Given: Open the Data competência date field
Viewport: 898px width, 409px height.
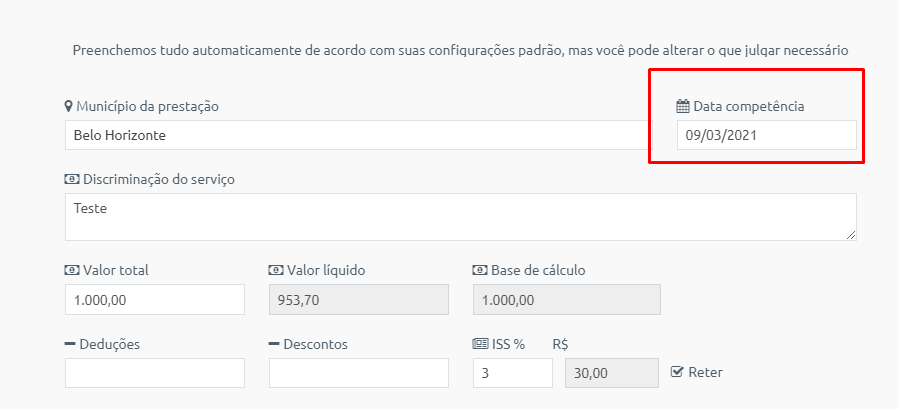Looking at the screenshot, I should pos(767,135).
